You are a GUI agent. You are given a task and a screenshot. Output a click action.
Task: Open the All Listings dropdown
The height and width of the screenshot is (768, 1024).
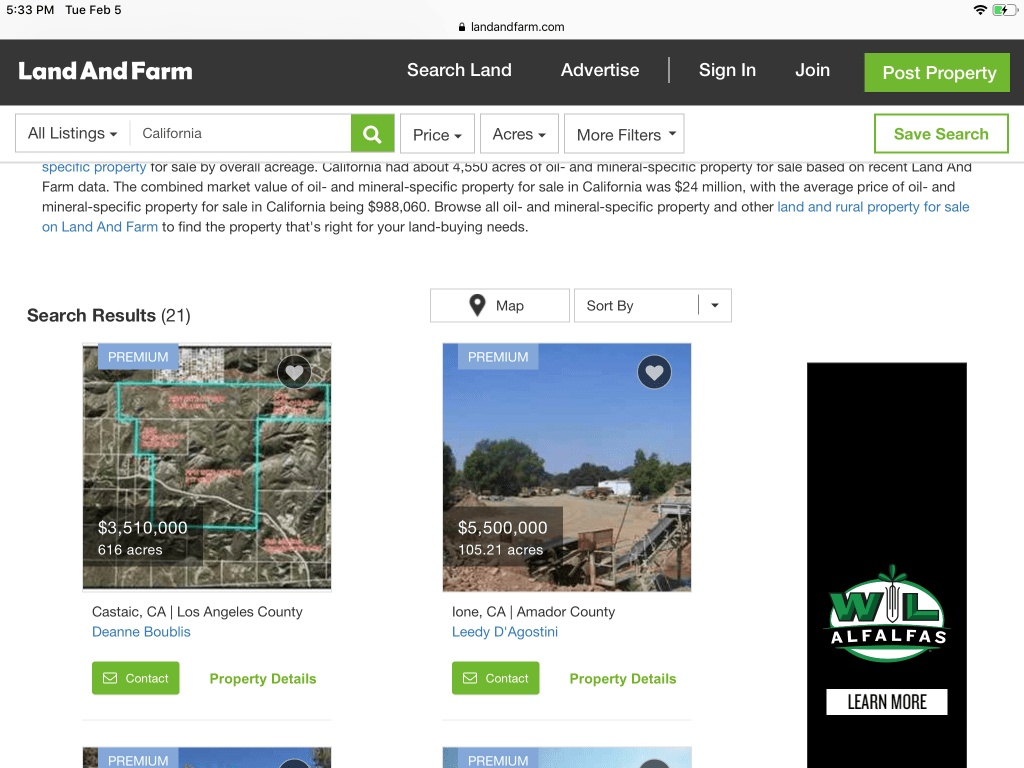(72, 134)
